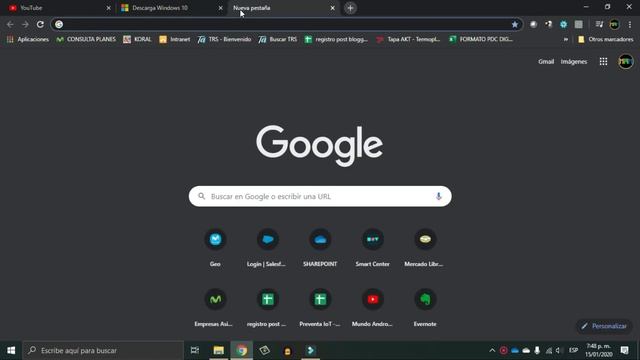Open the Imágenes link

tap(573, 62)
